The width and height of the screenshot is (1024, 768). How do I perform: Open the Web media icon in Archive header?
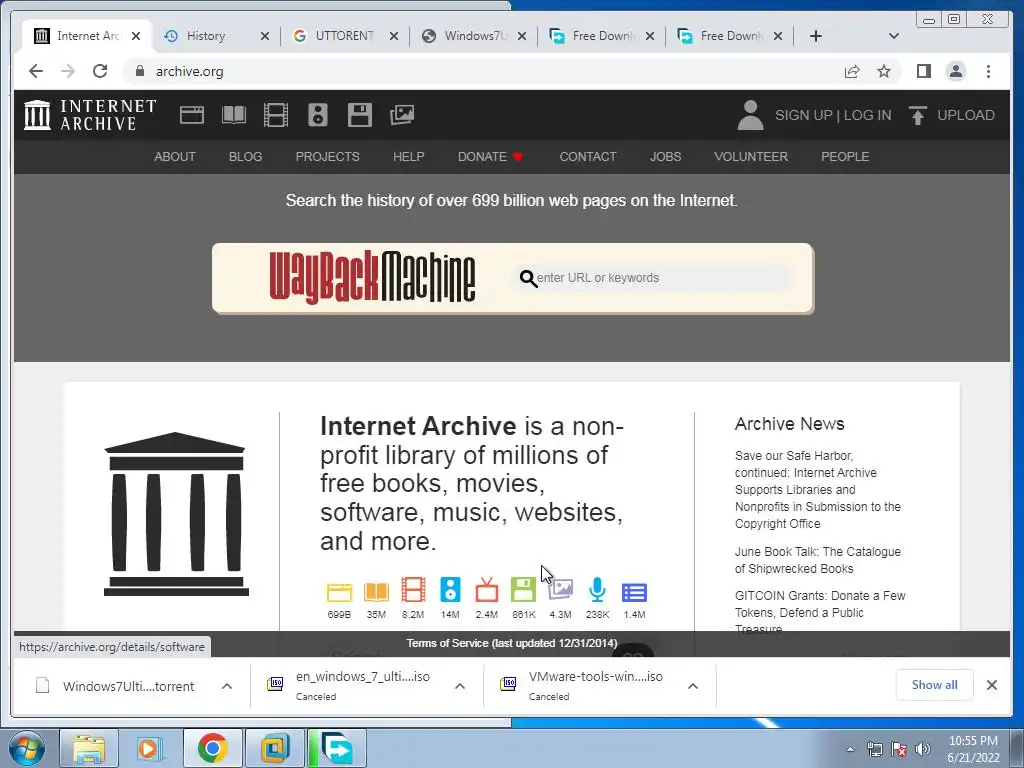(192, 115)
